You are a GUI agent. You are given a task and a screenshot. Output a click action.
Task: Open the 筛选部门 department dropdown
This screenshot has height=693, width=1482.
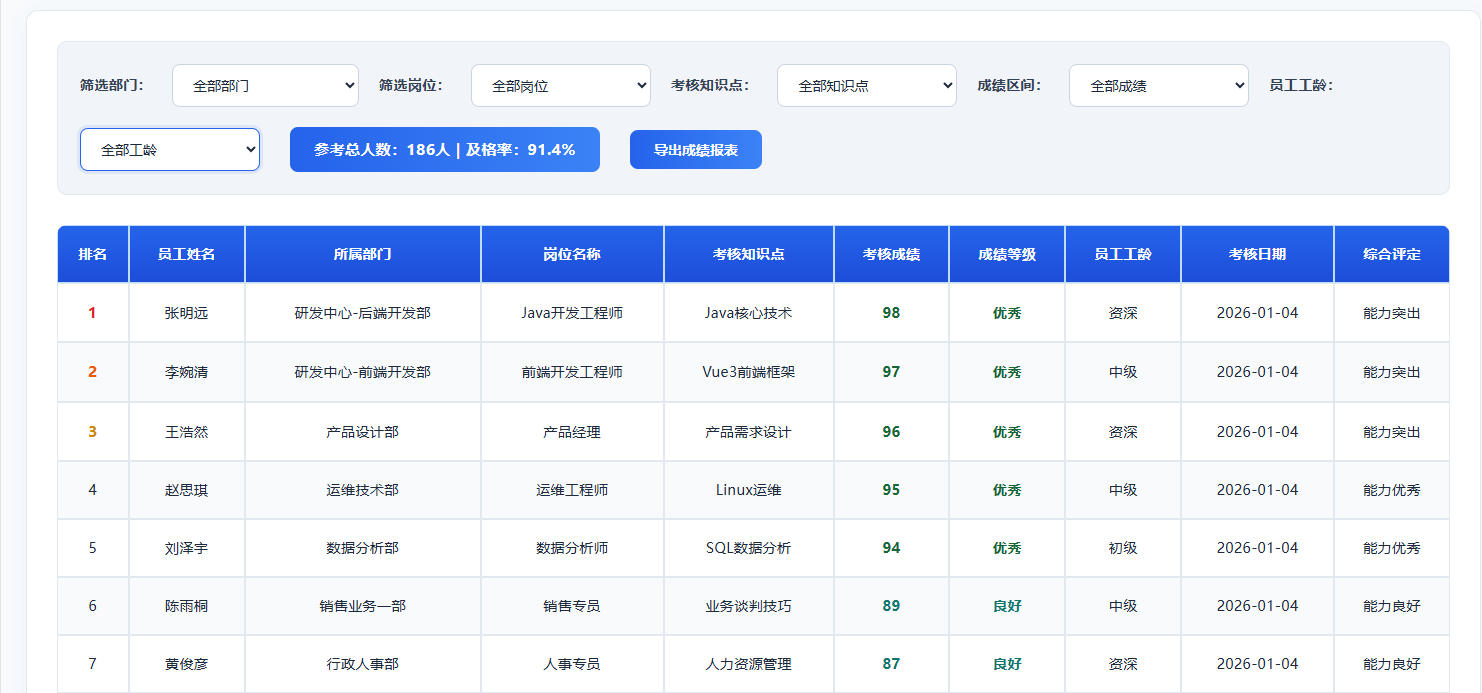point(265,86)
